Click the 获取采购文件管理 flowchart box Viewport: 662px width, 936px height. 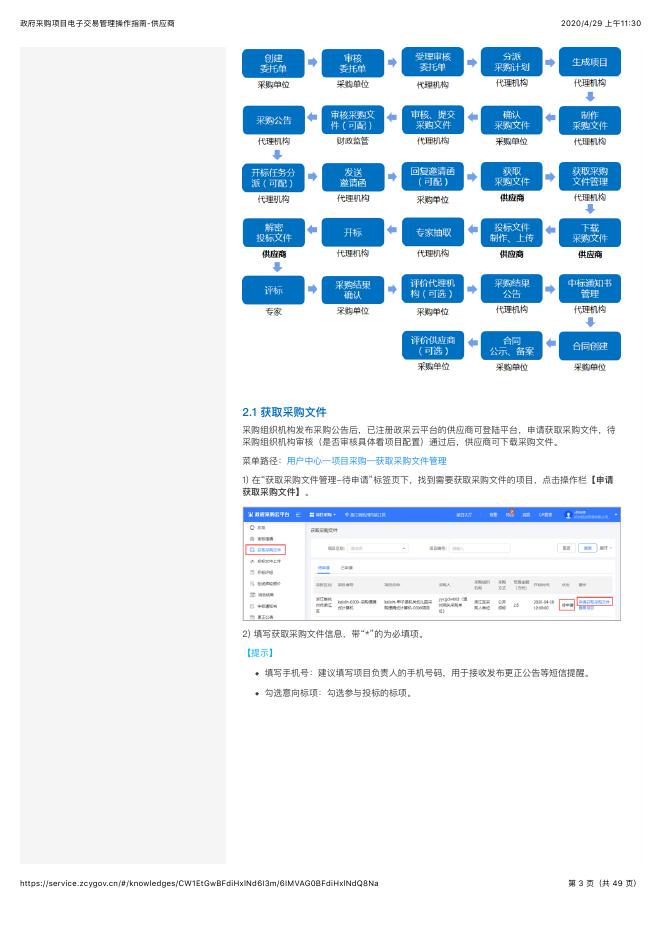pos(590,177)
